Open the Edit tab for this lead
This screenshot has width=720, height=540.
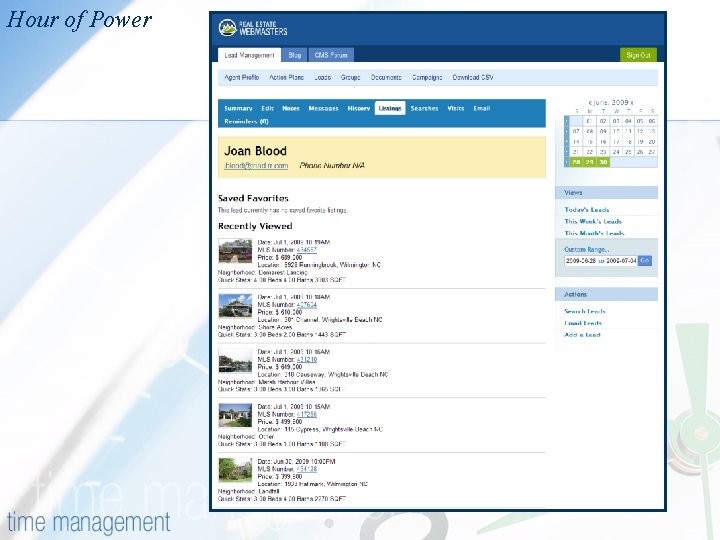267,108
